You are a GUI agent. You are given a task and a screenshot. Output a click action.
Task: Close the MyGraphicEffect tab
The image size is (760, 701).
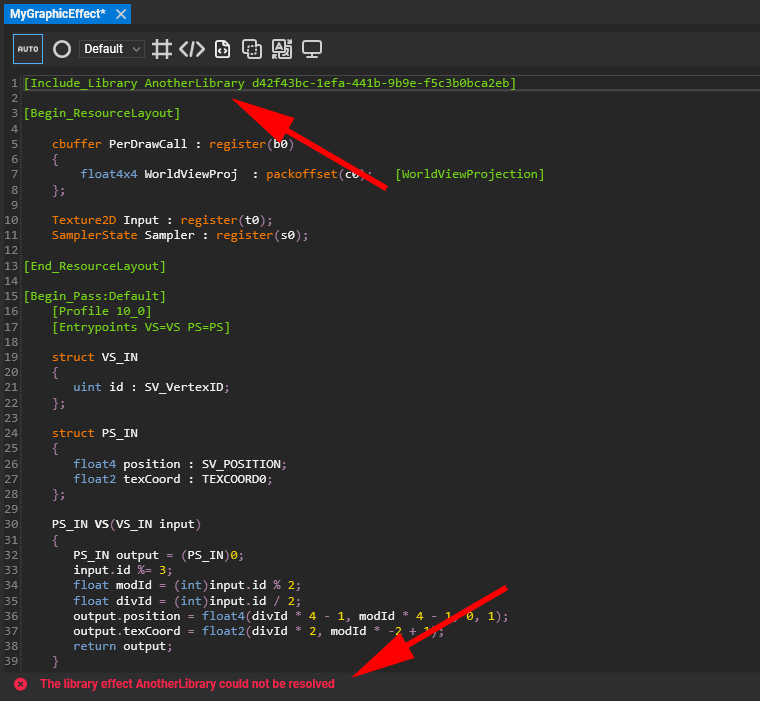[x=121, y=14]
